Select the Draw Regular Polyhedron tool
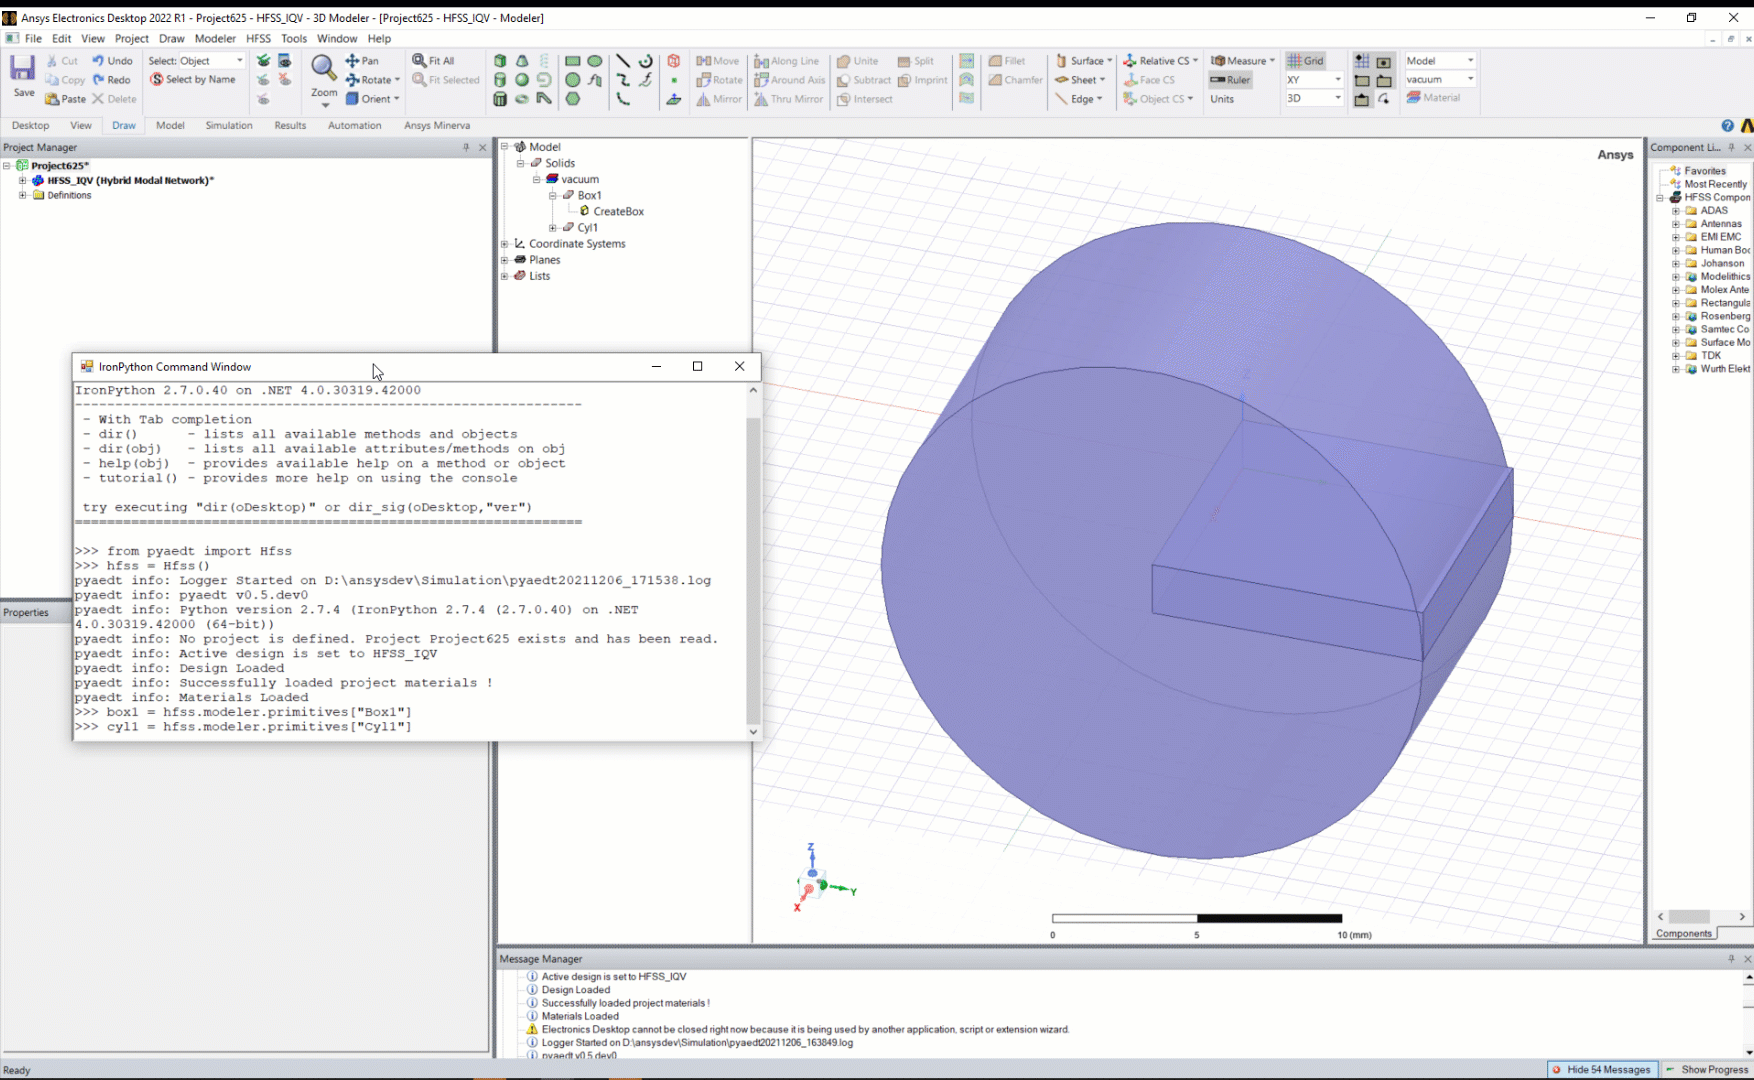The width and height of the screenshot is (1754, 1080). coord(500,99)
